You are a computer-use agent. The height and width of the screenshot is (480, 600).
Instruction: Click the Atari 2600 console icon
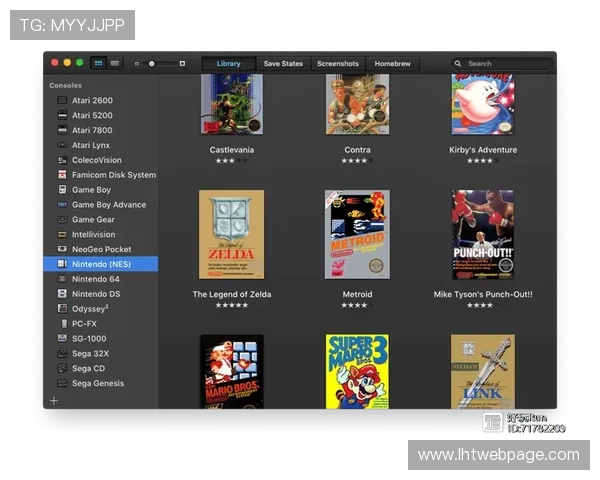pyautogui.click(x=62, y=101)
